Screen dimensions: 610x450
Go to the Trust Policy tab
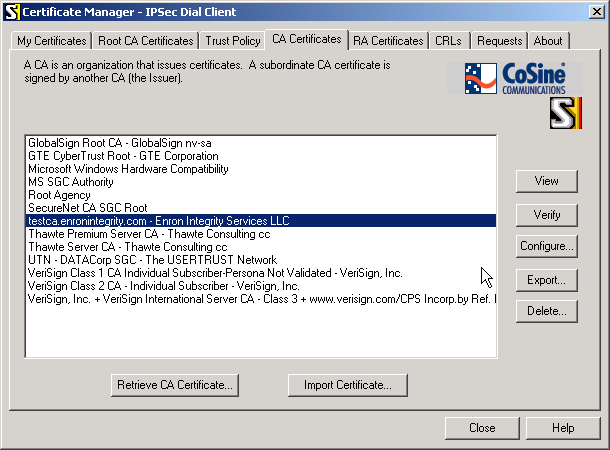click(x=233, y=41)
